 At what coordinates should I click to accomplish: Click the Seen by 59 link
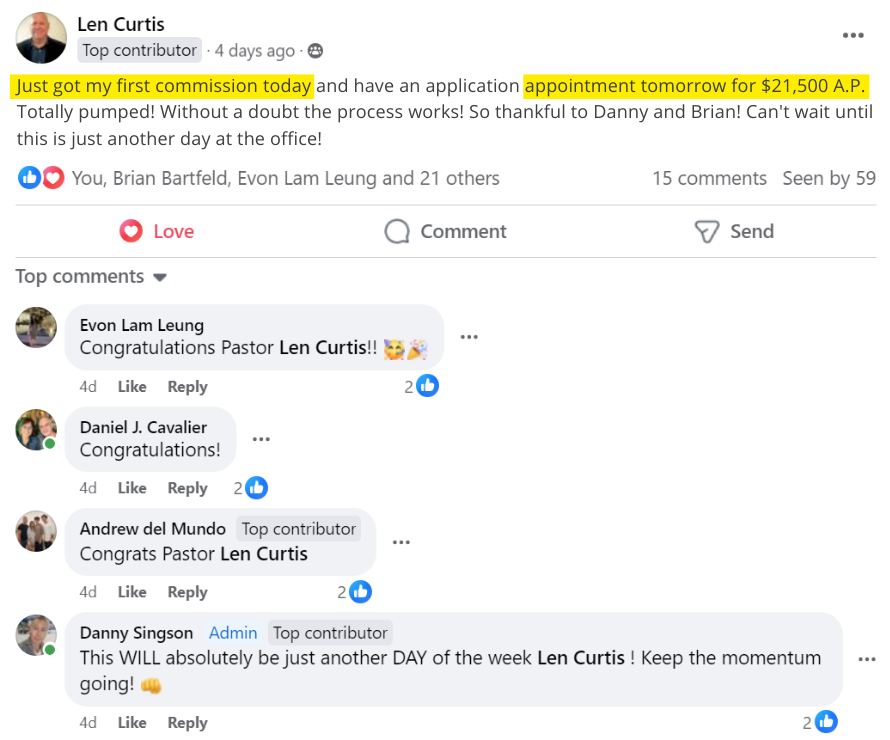[x=829, y=178]
